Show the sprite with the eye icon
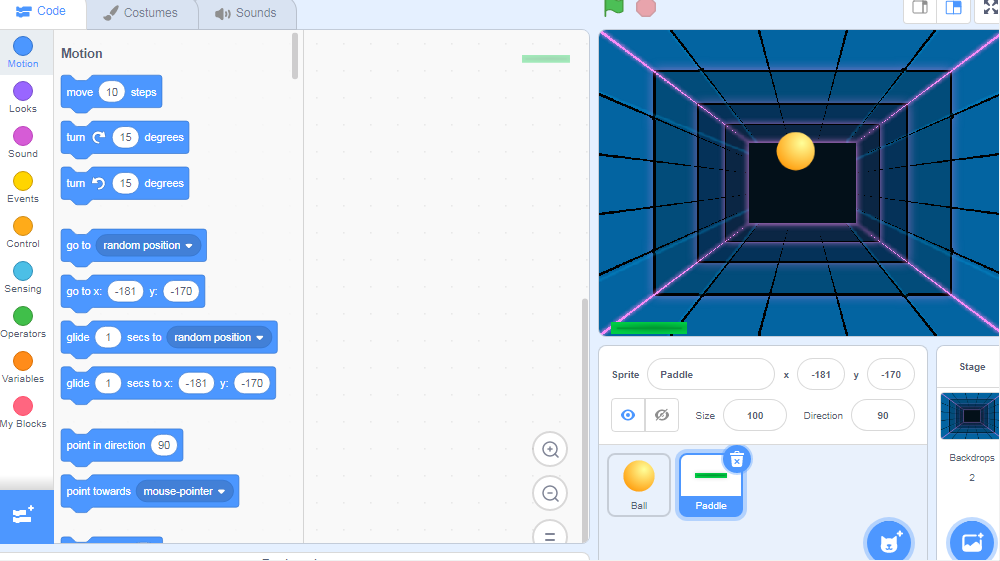This screenshot has width=1000, height=561. (x=628, y=416)
